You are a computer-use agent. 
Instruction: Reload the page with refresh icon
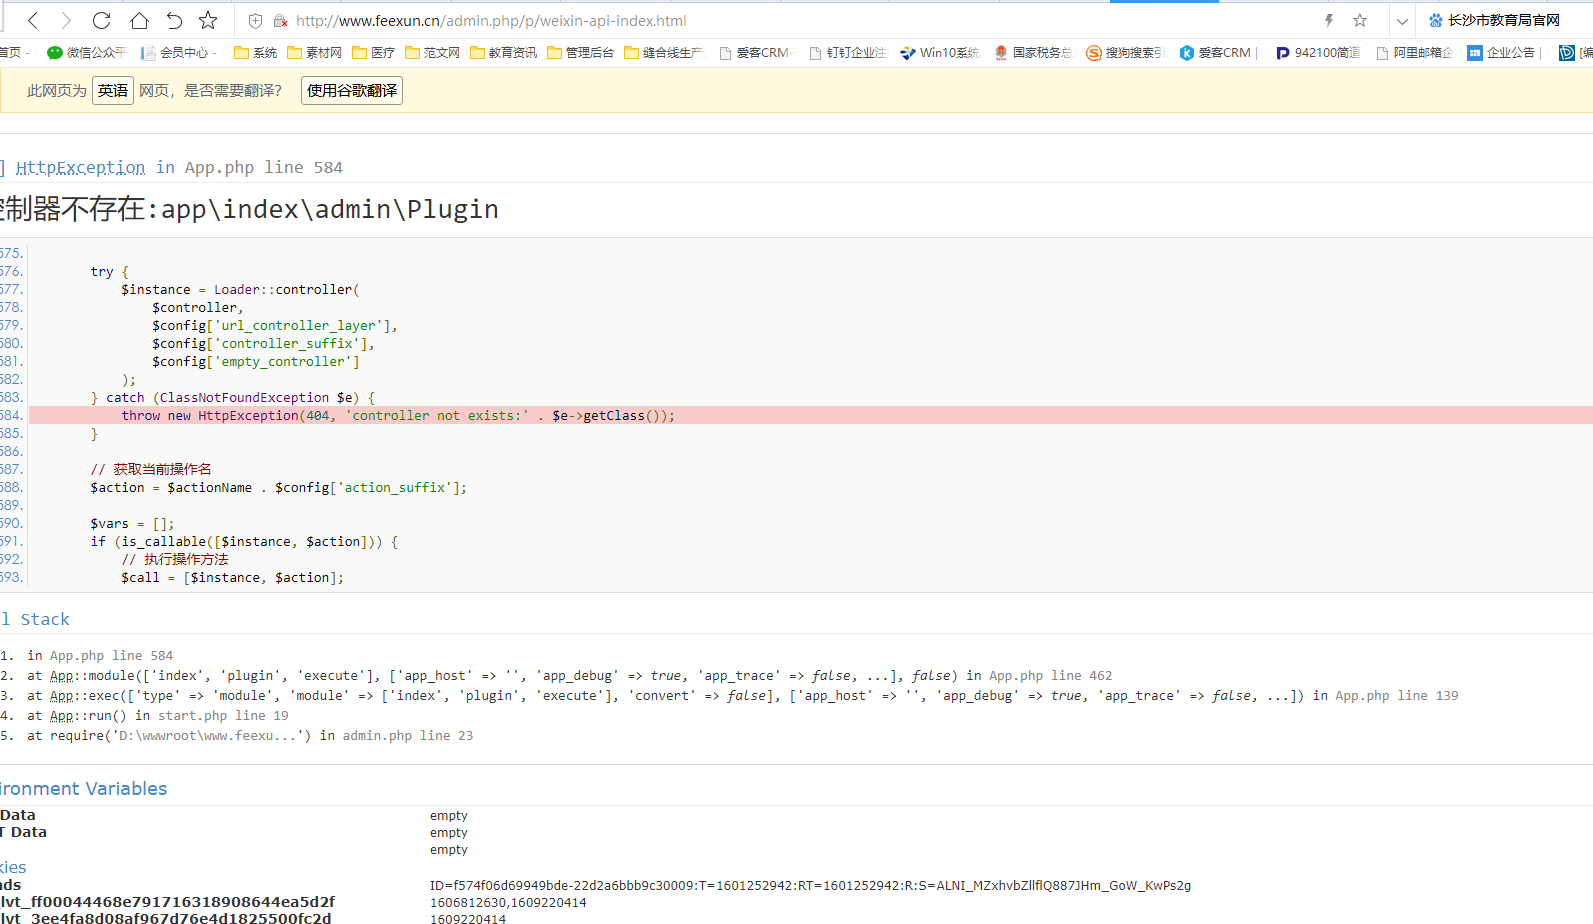coord(101,20)
